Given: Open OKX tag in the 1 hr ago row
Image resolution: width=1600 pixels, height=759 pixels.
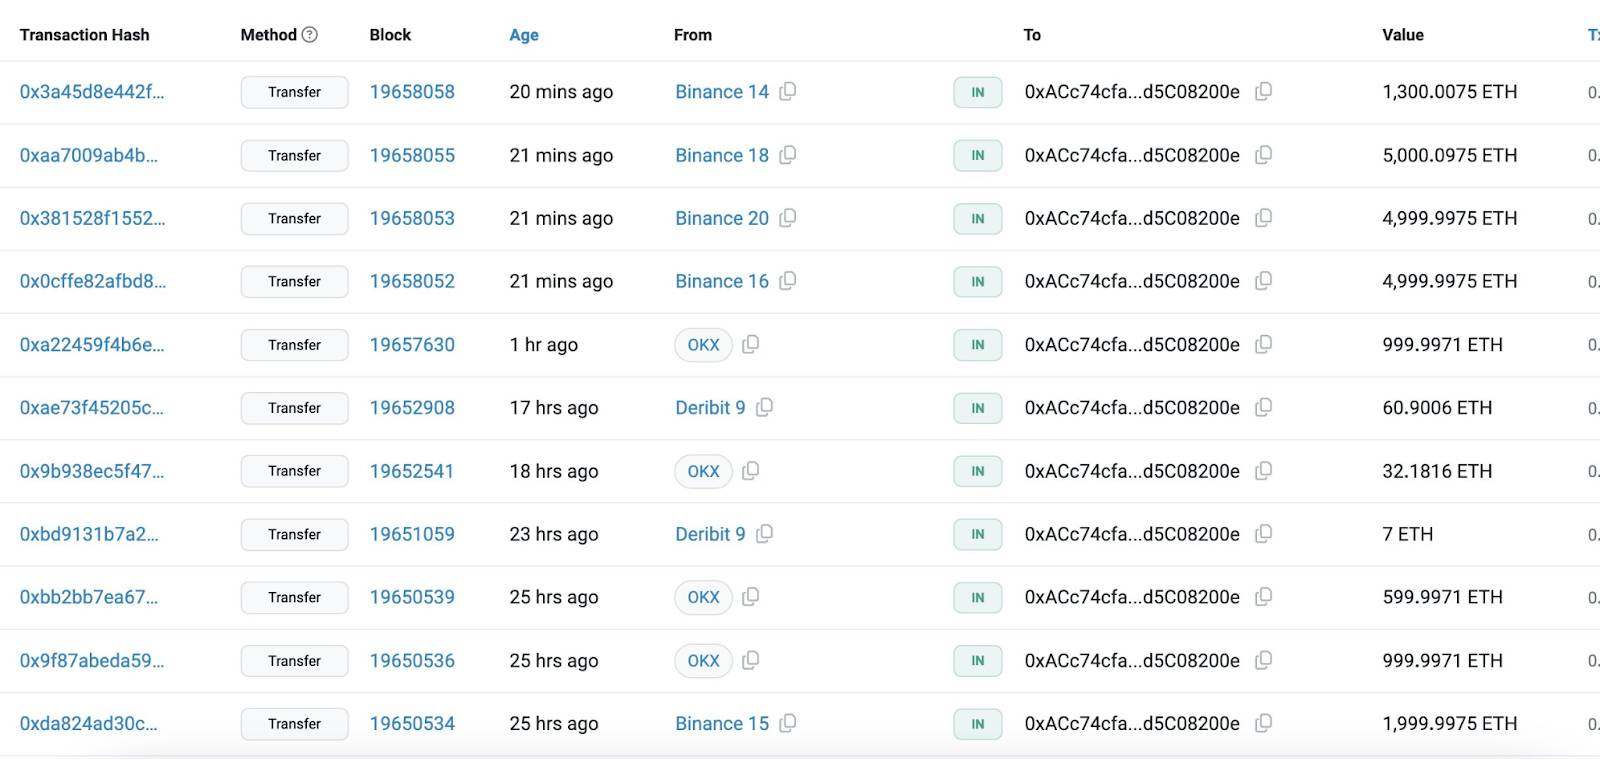Looking at the screenshot, I should (x=704, y=344).
